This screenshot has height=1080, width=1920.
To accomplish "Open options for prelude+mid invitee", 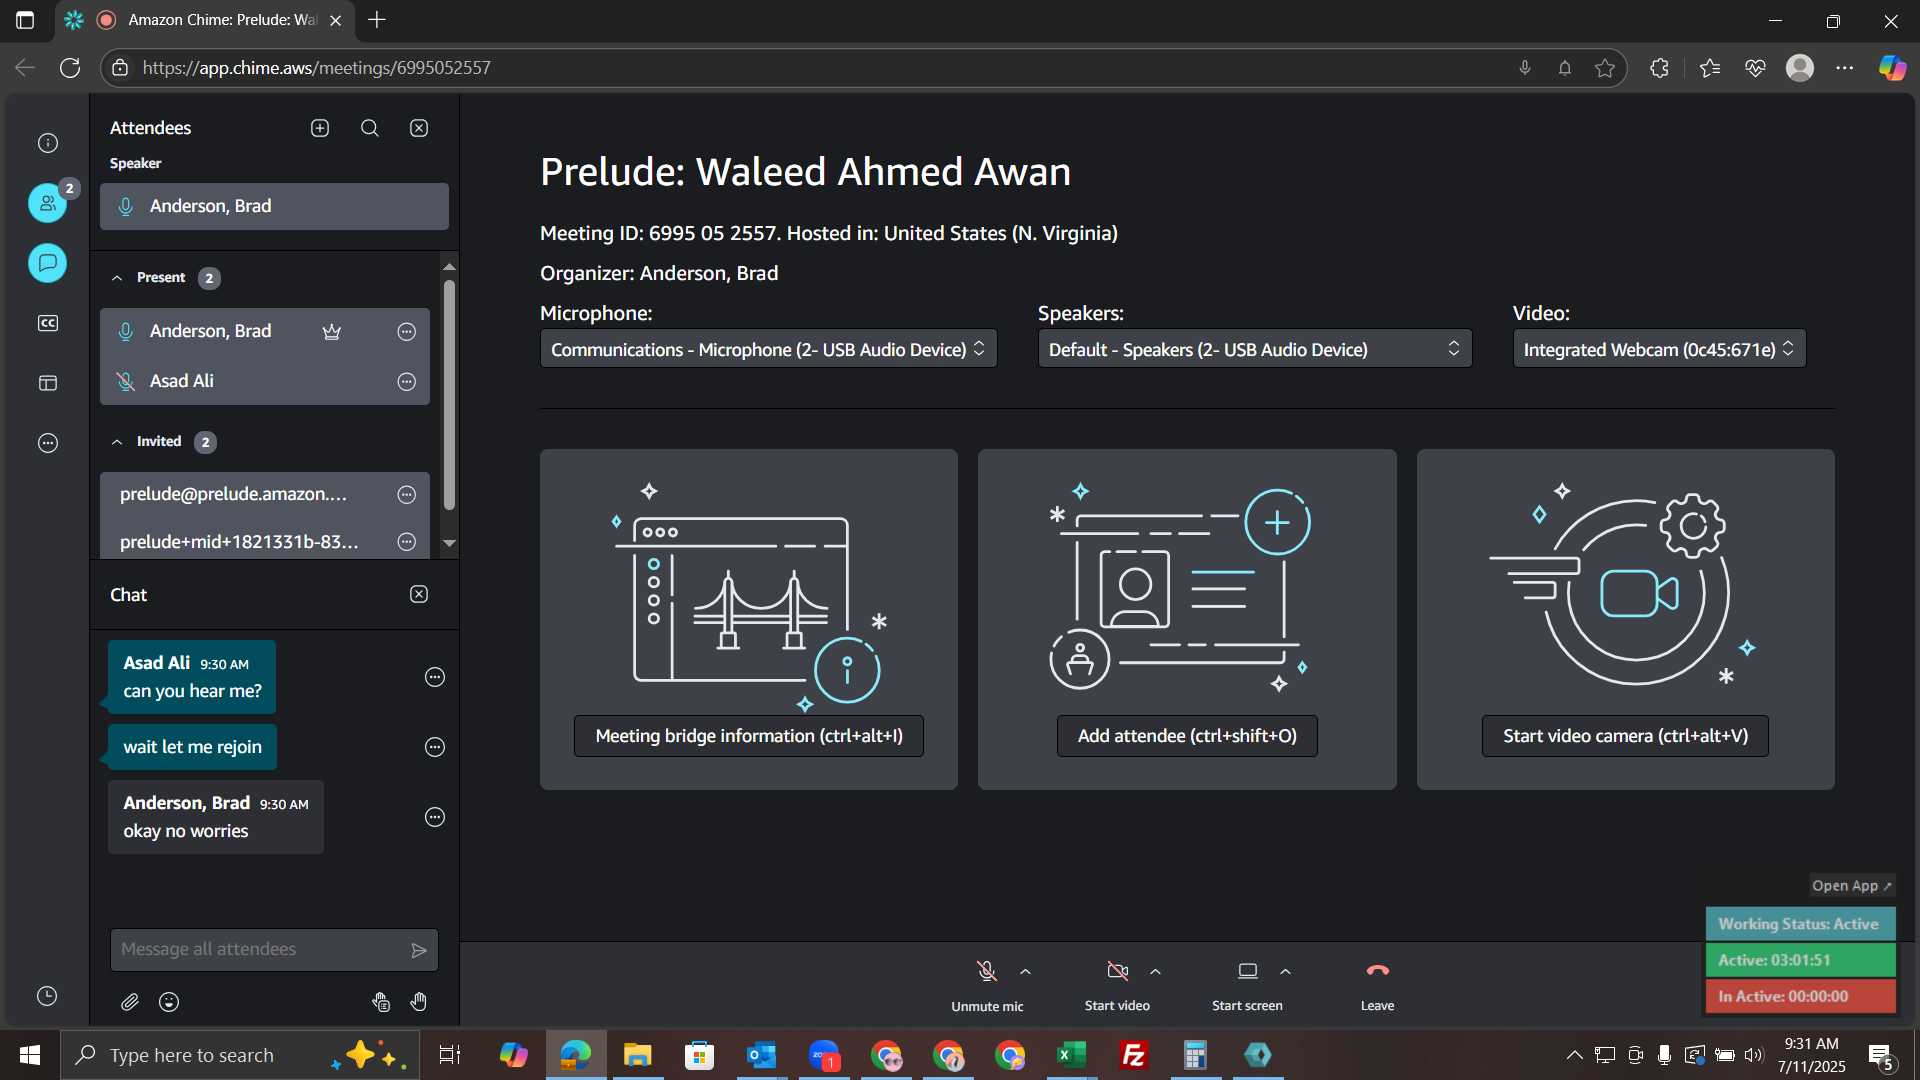I will pyautogui.click(x=407, y=542).
